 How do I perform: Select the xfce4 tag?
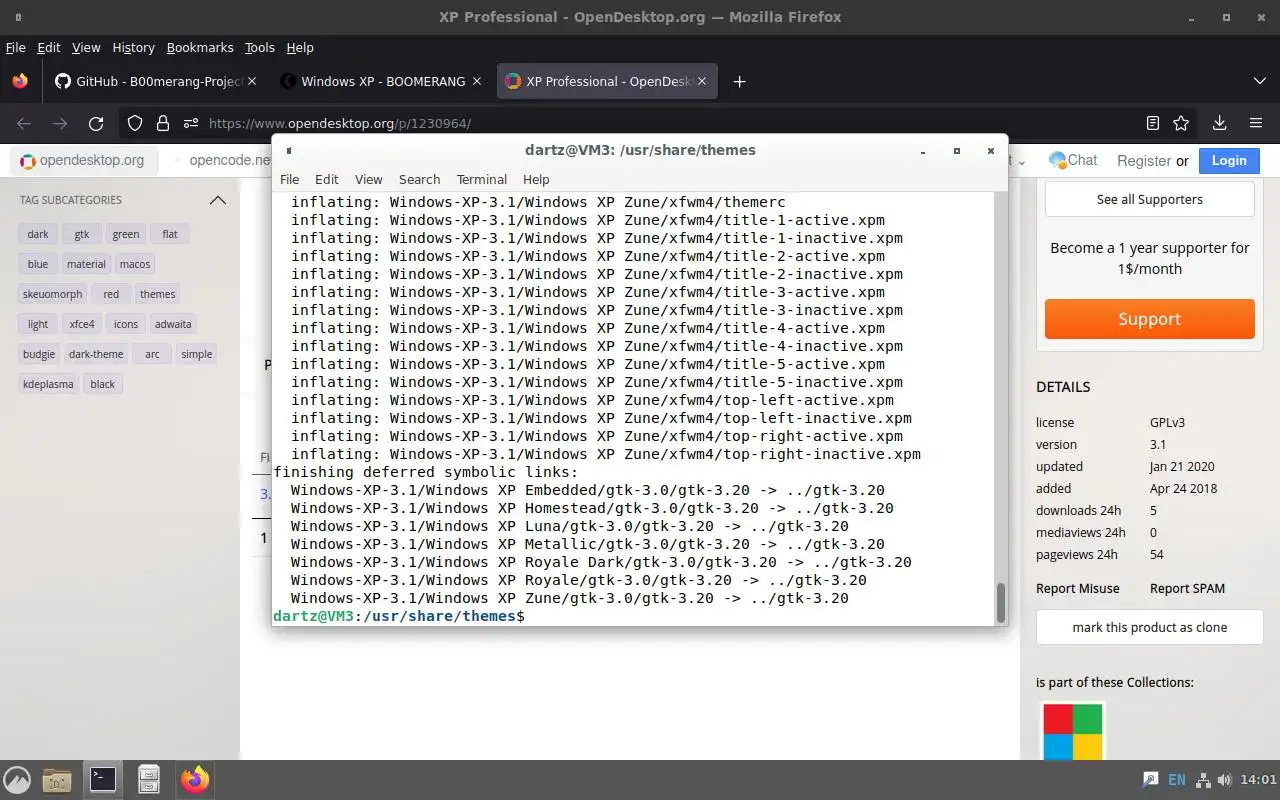click(82, 324)
